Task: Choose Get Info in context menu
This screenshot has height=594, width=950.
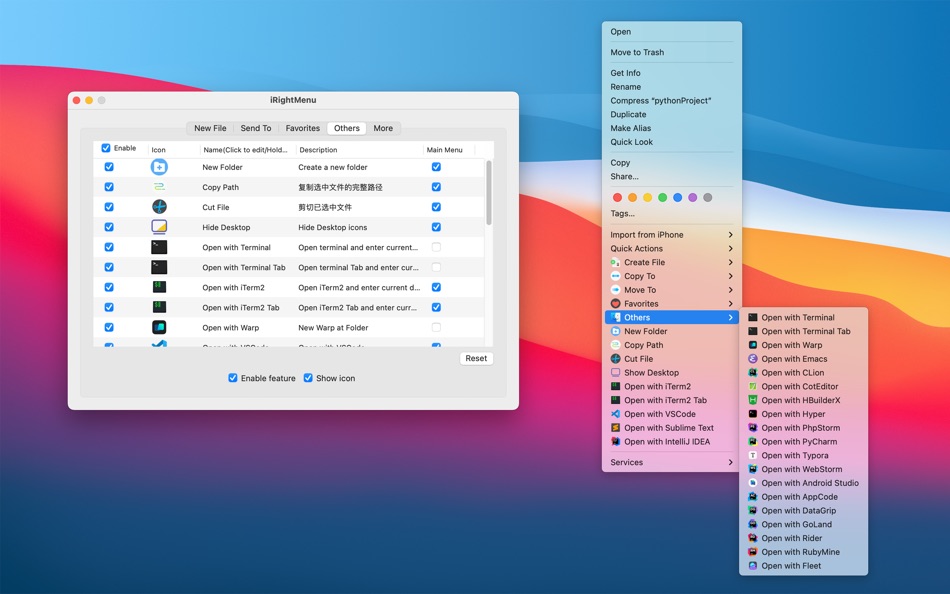Action: point(671,73)
